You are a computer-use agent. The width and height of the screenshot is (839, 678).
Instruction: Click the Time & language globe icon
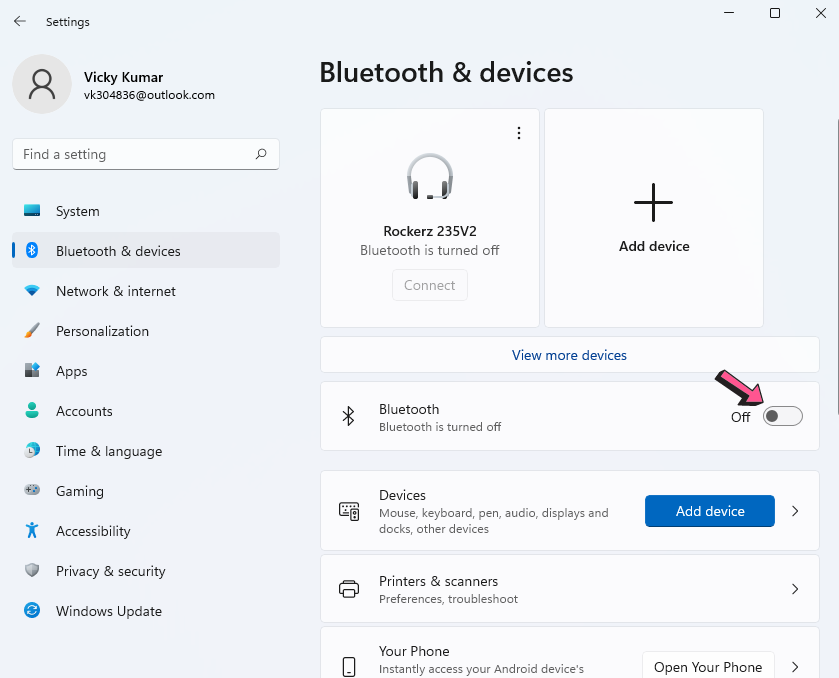pyautogui.click(x=32, y=451)
